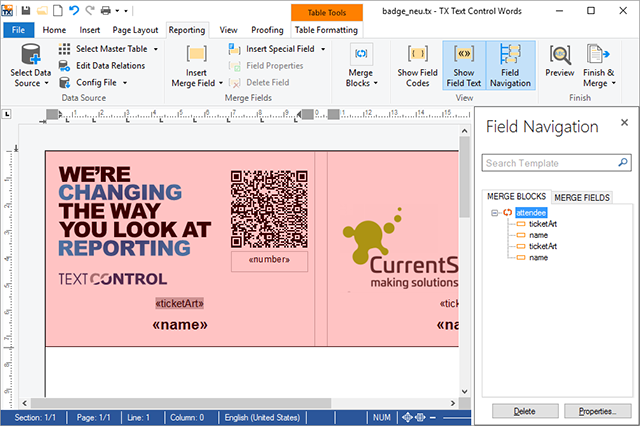Click the Preview magnifier button

pyautogui.click(x=560, y=61)
